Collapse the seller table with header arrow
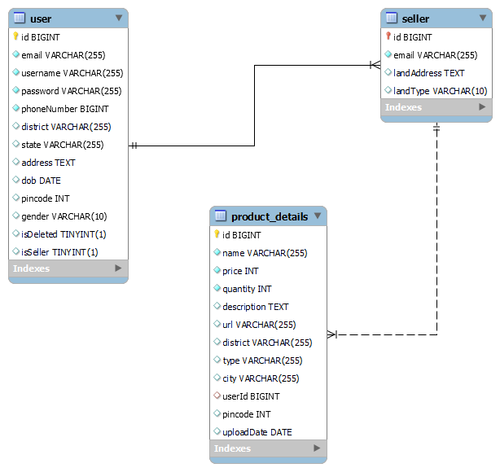The image size is (500, 471). click(x=483, y=18)
